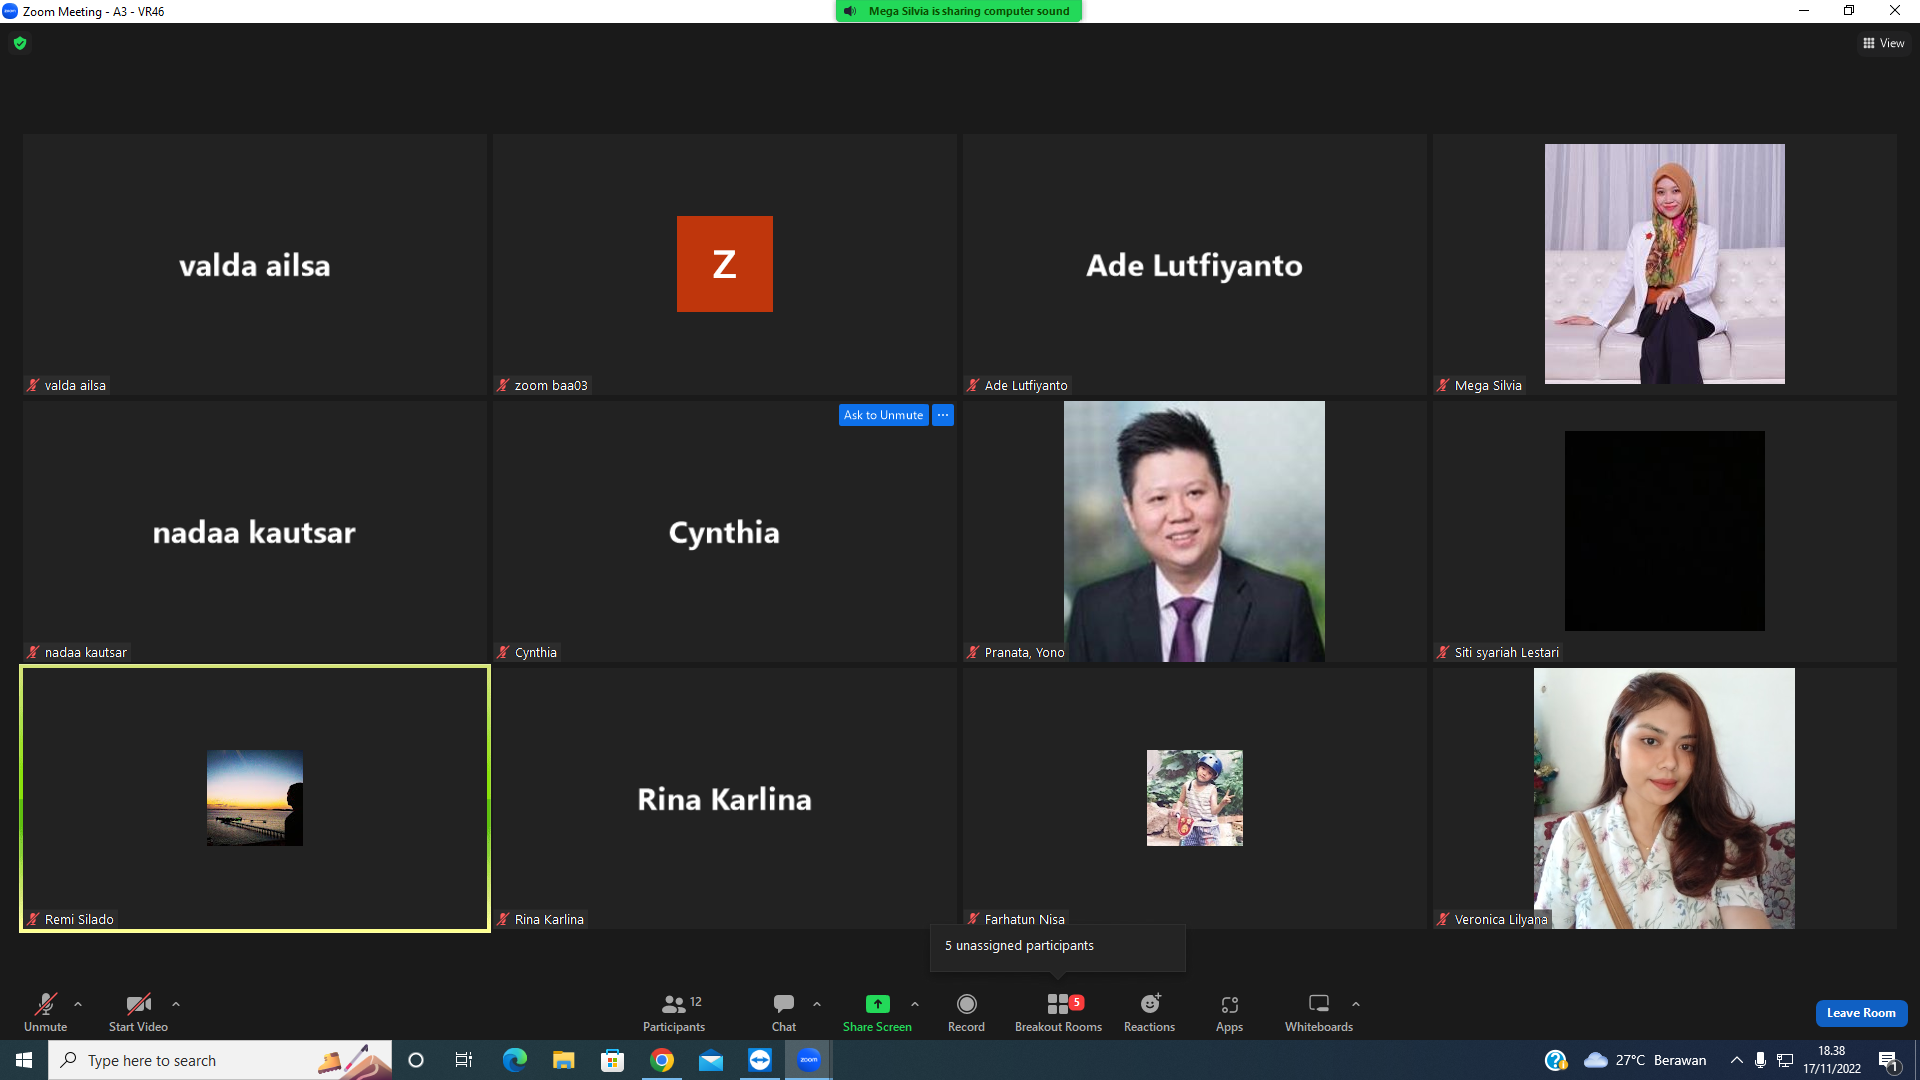Open Breakout Rooms
This screenshot has width=1920, height=1080.
pos(1058,1012)
